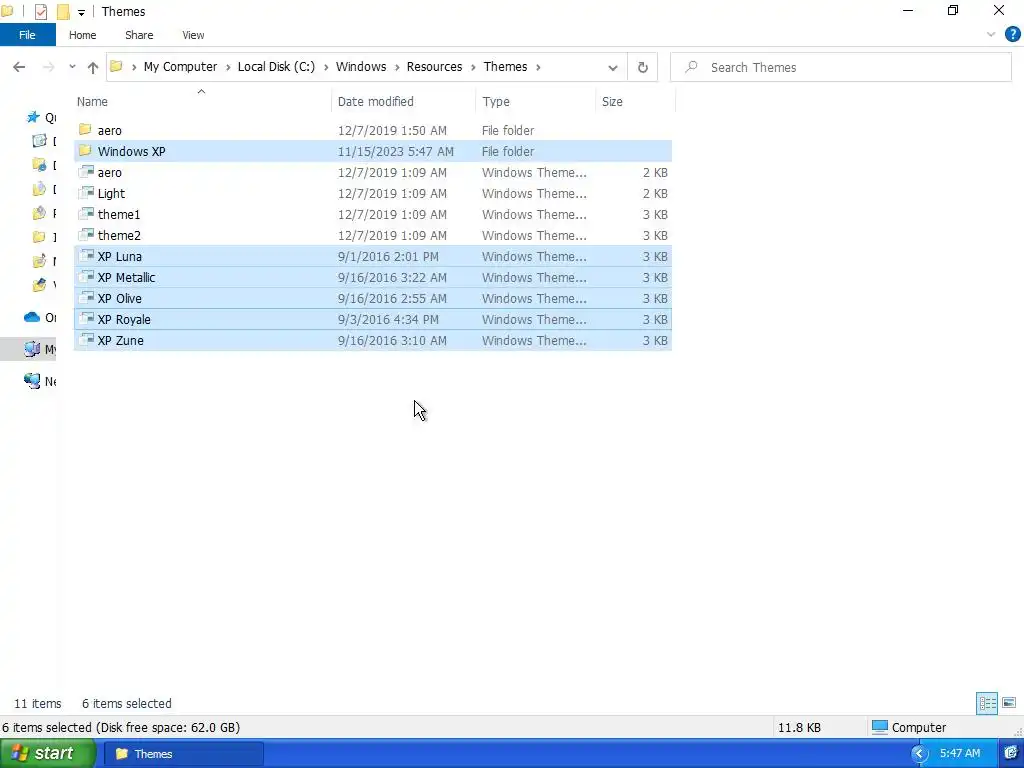Click My Computer in the address path
The width and height of the screenshot is (1024, 768).
click(x=180, y=67)
